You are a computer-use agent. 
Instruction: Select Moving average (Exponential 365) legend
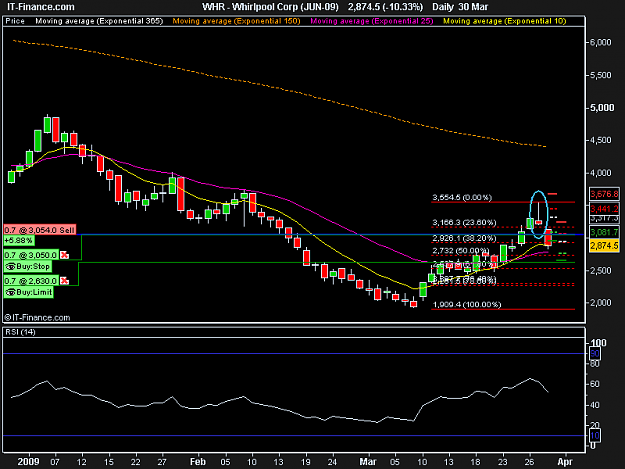(x=99, y=21)
